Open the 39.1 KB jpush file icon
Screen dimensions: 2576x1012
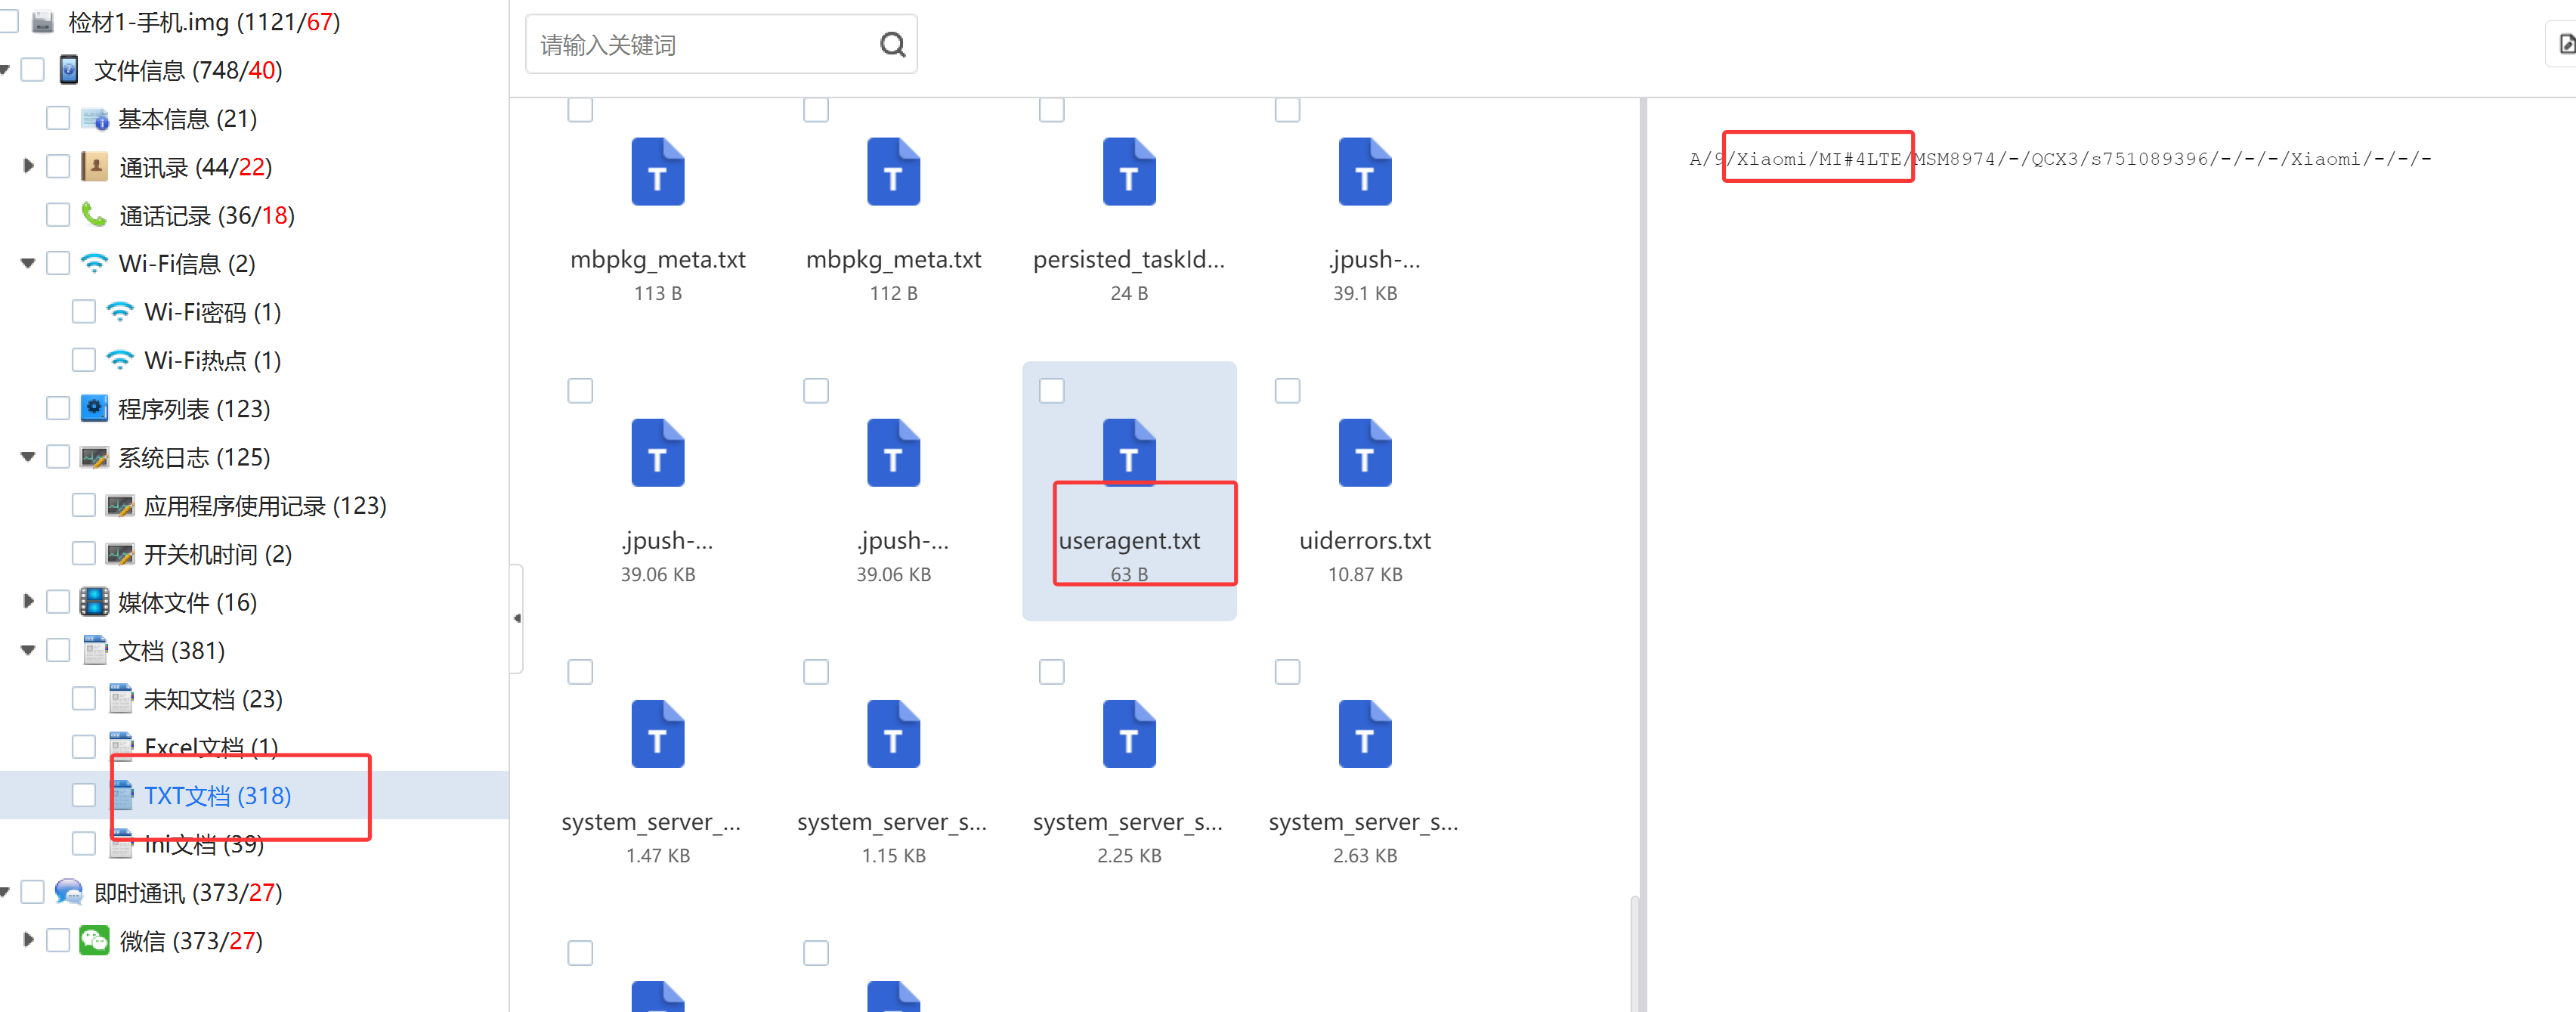click(x=1364, y=171)
